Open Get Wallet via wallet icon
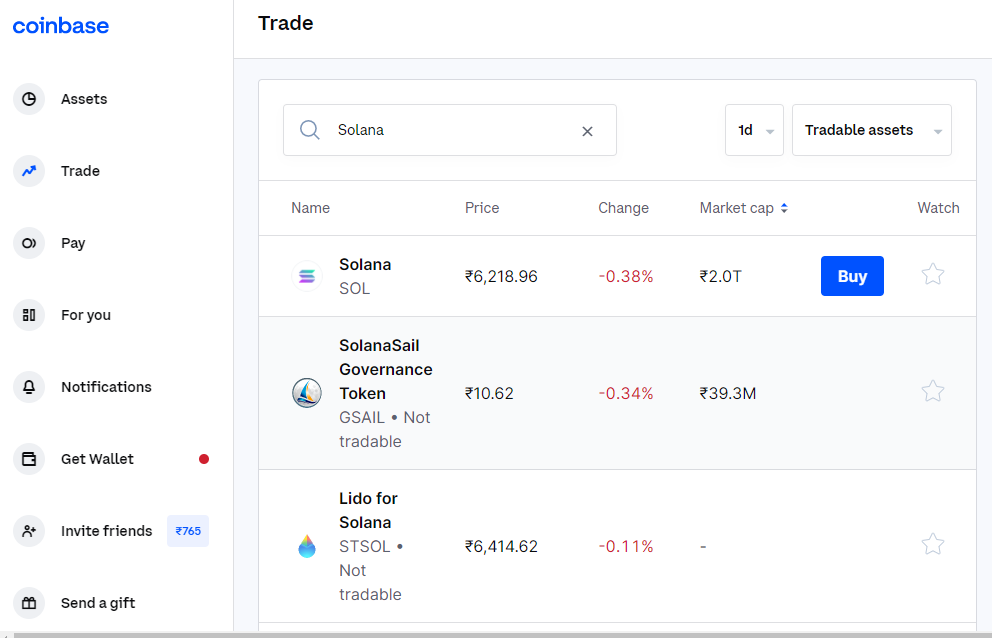The image size is (992, 638). (x=29, y=459)
